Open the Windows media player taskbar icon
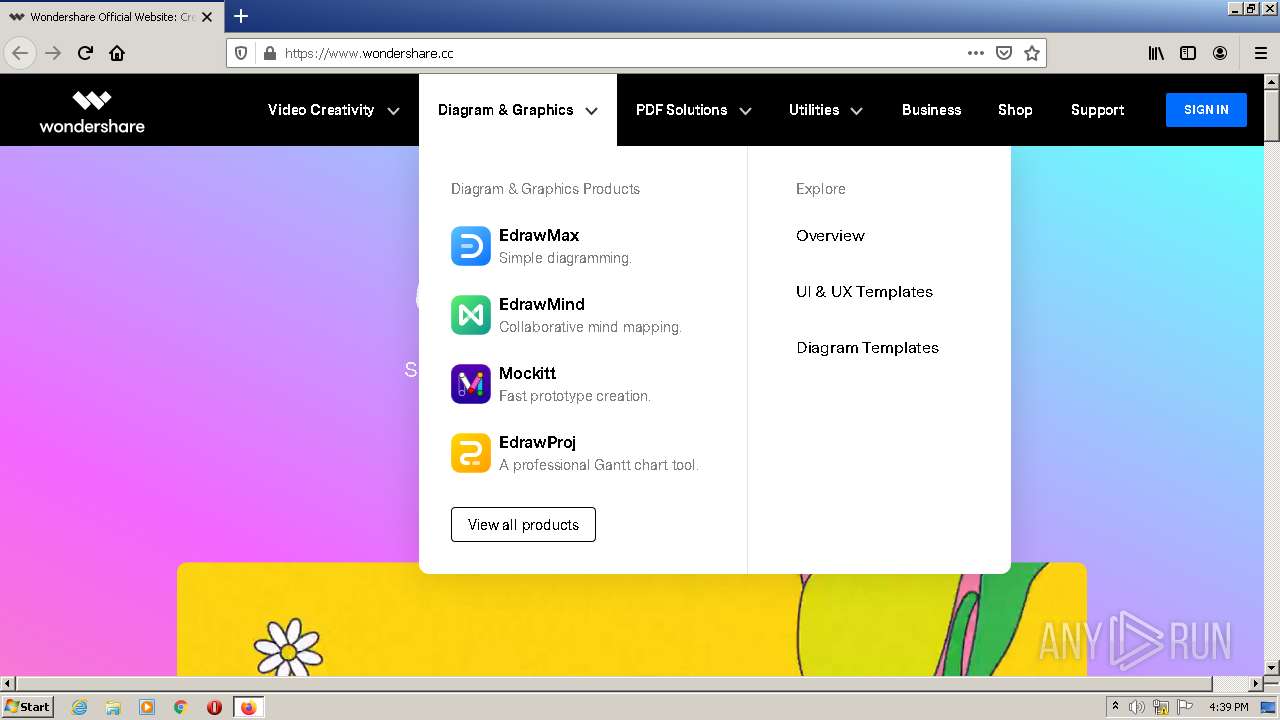Viewport: 1280px width, 720px height. pos(147,707)
